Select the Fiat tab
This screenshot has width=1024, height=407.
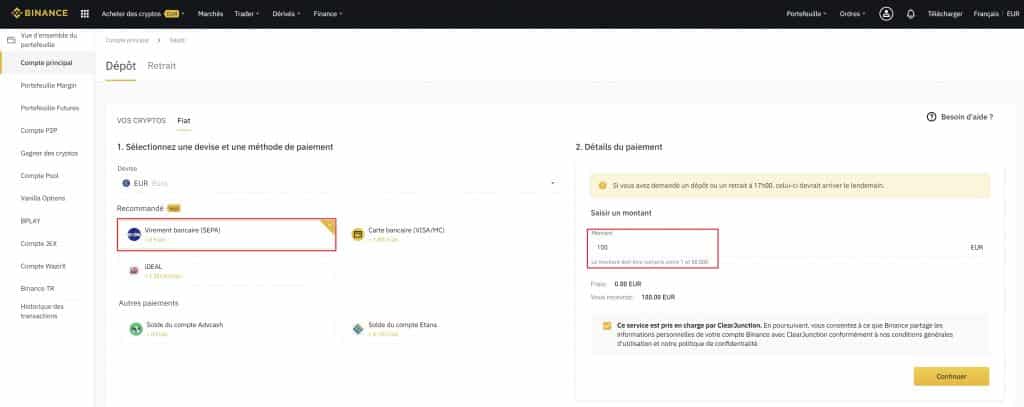[x=184, y=121]
